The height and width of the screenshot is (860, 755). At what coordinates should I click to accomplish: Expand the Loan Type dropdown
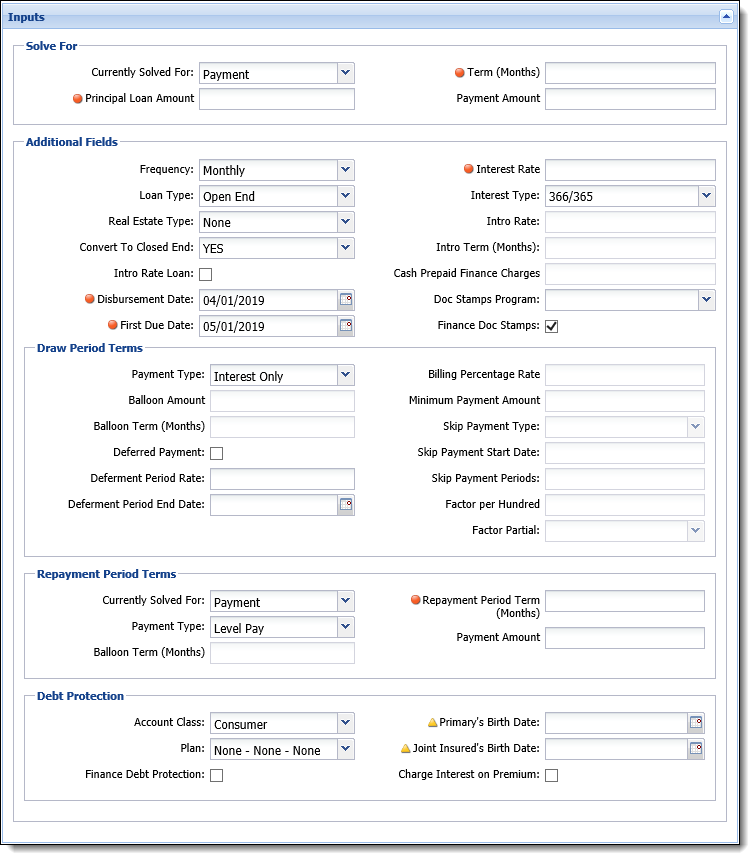345,196
